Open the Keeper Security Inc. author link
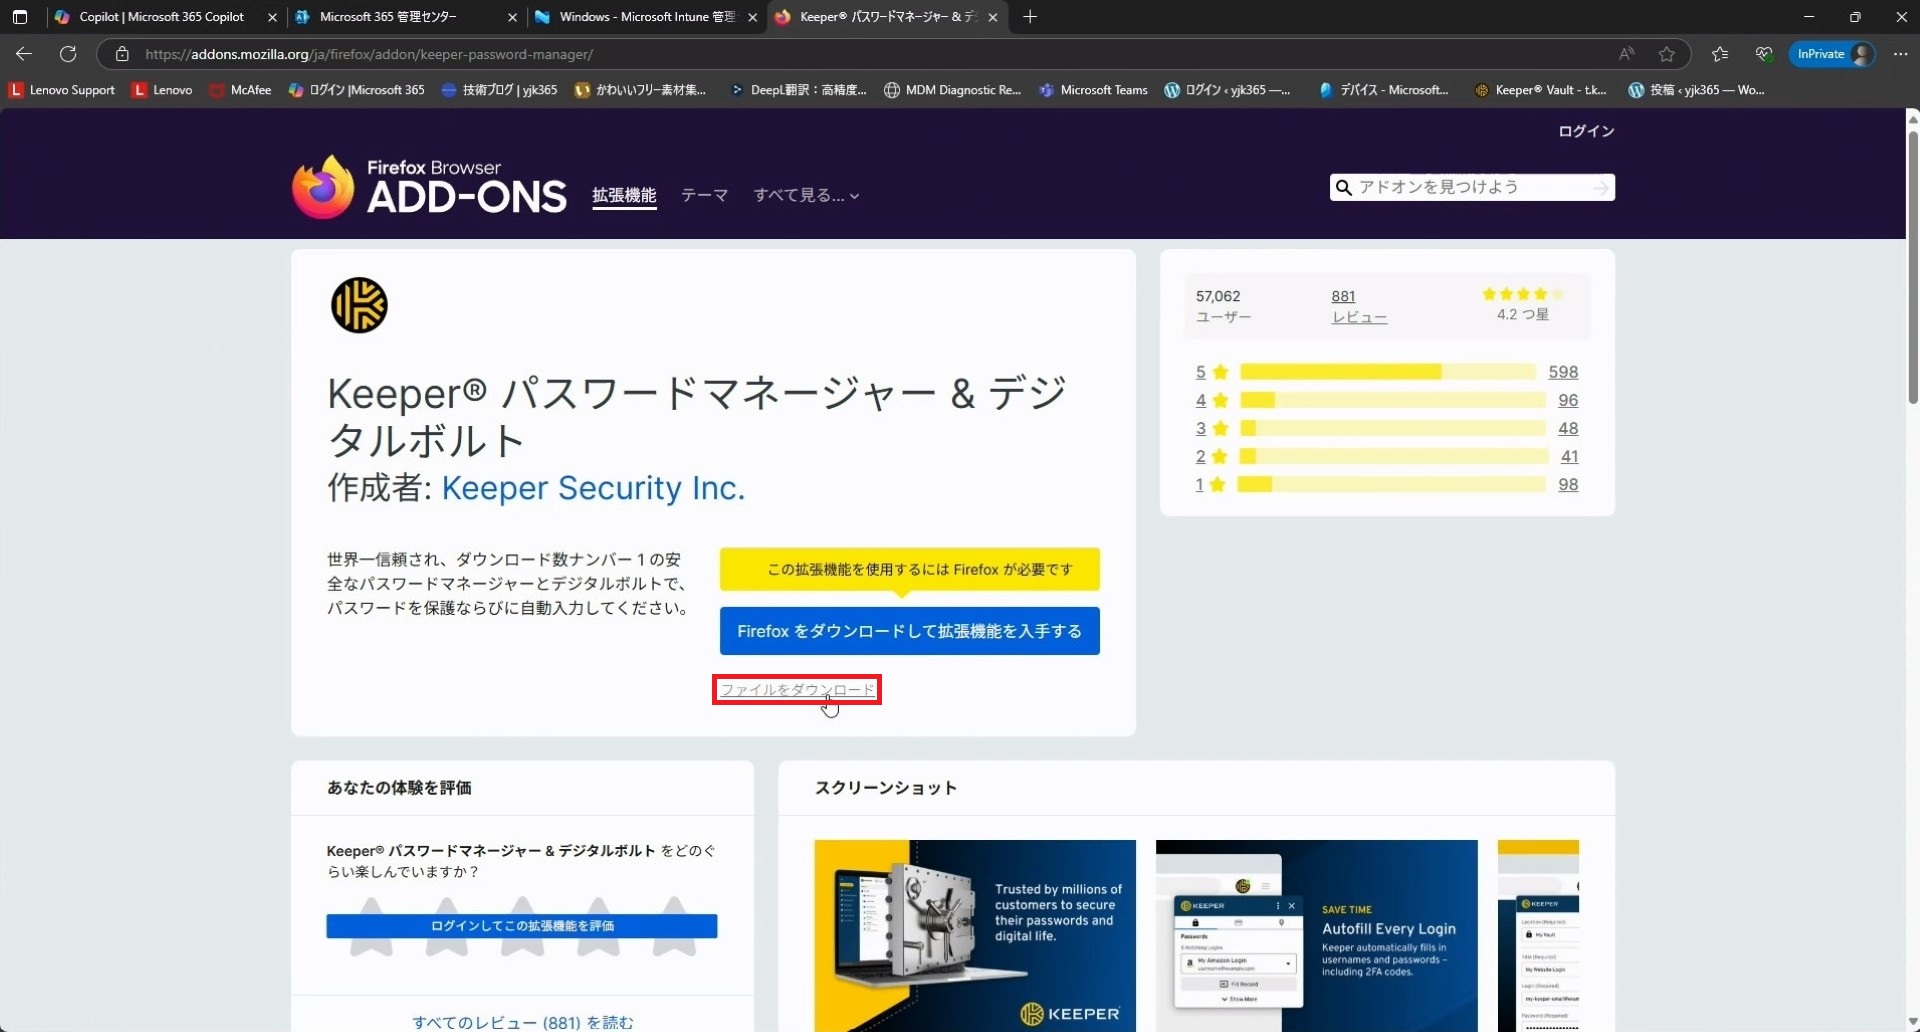The height and width of the screenshot is (1032, 1920). [593, 488]
